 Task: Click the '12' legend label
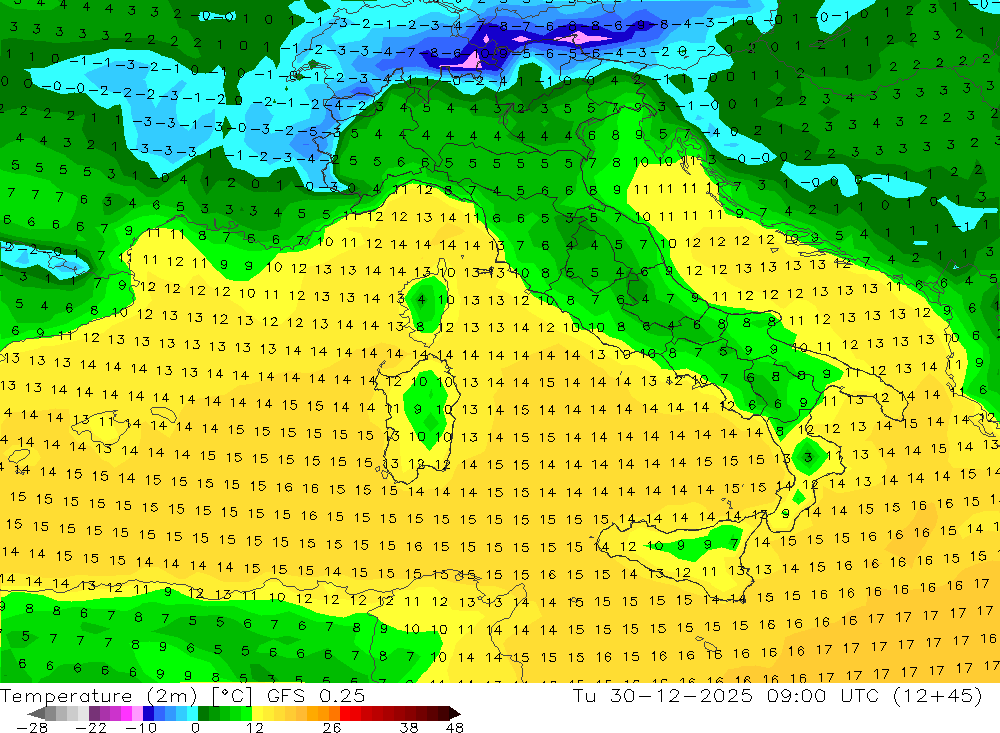(x=254, y=727)
